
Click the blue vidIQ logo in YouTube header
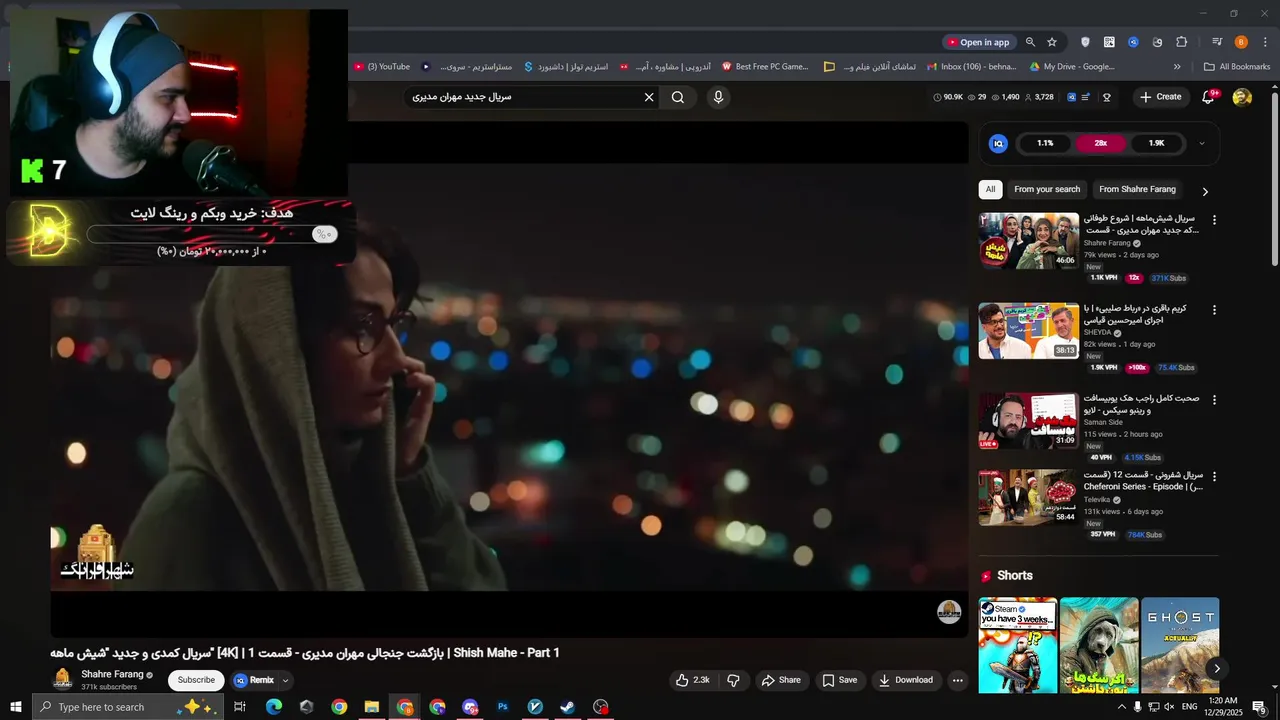tap(1072, 97)
